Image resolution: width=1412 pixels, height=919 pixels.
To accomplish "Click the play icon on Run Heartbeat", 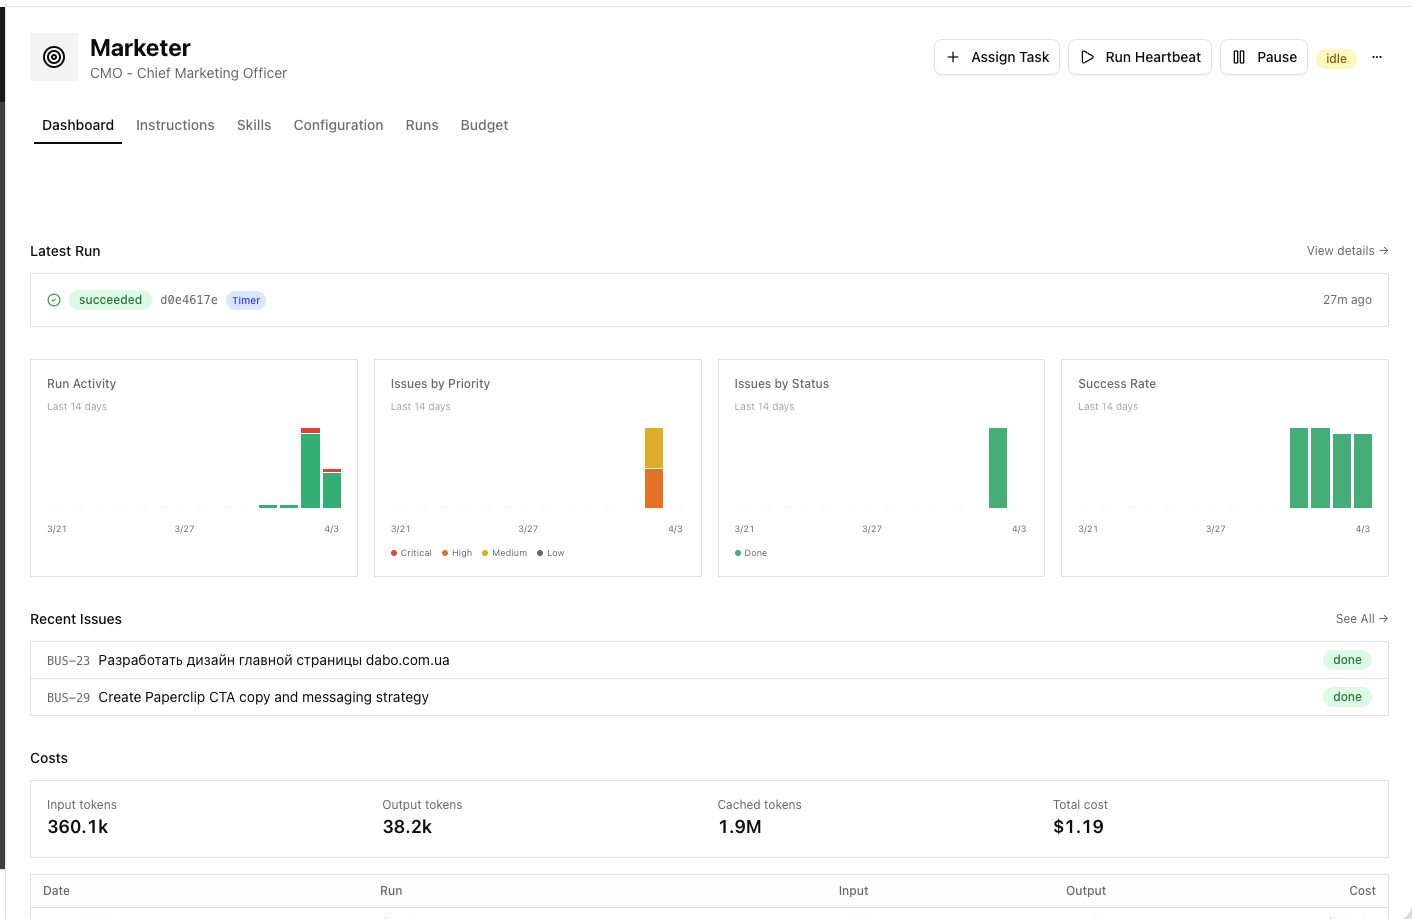I will click(1087, 57).
